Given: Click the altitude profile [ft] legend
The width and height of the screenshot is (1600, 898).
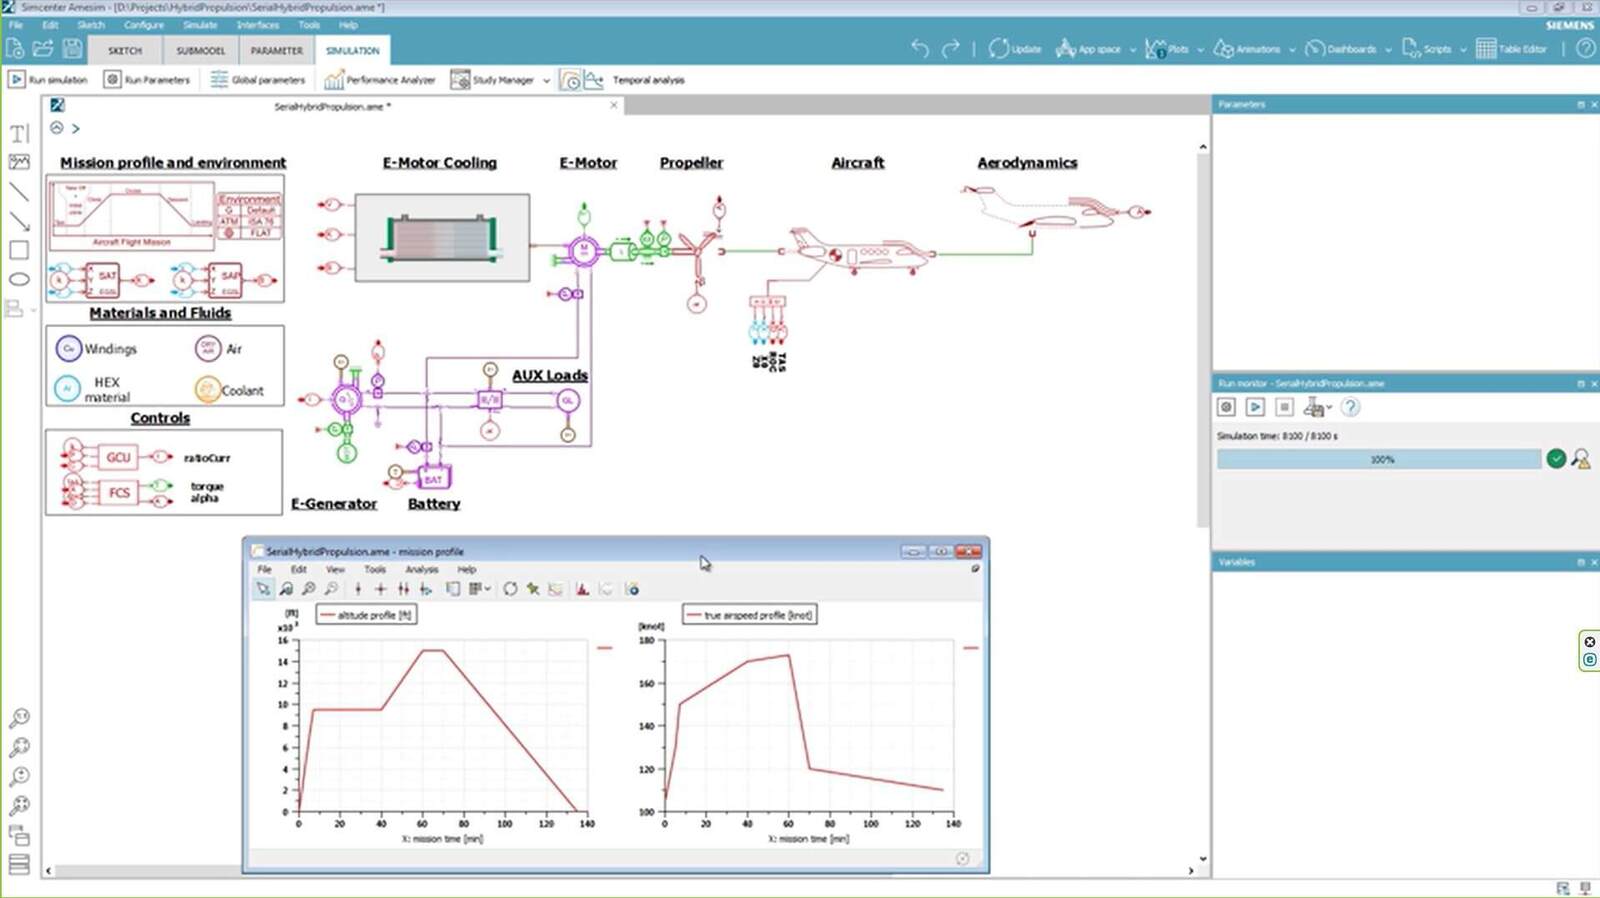Looking at the screenshot, I should (366, 615).
